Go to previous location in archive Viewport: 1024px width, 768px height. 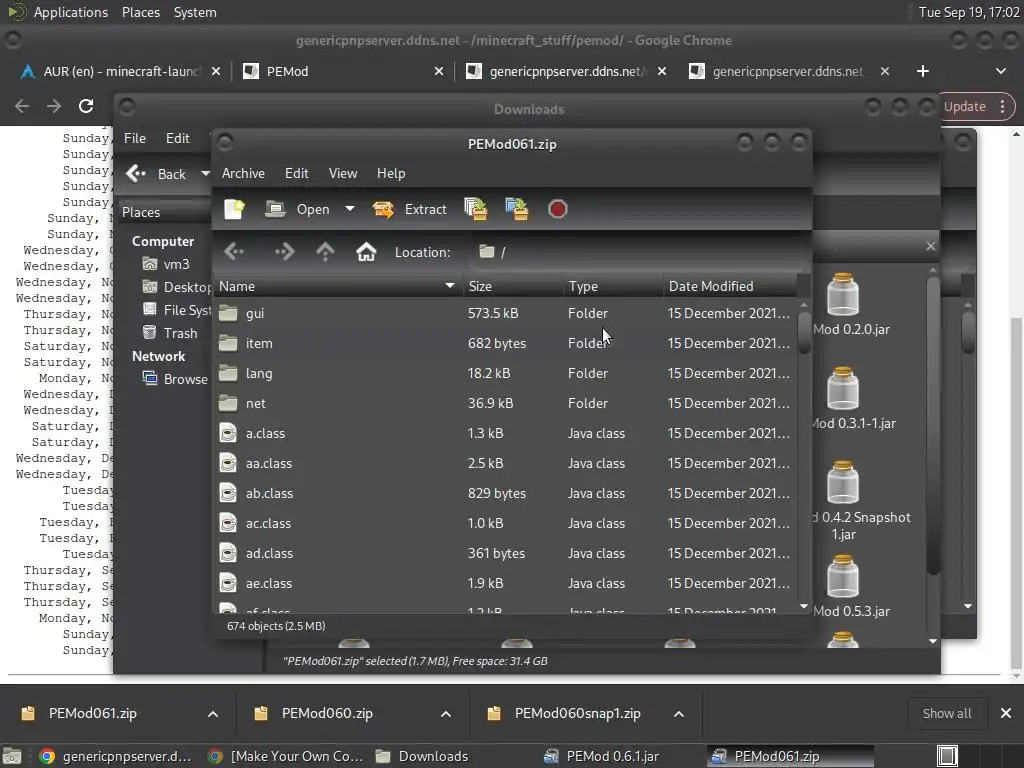coord(234,251)
